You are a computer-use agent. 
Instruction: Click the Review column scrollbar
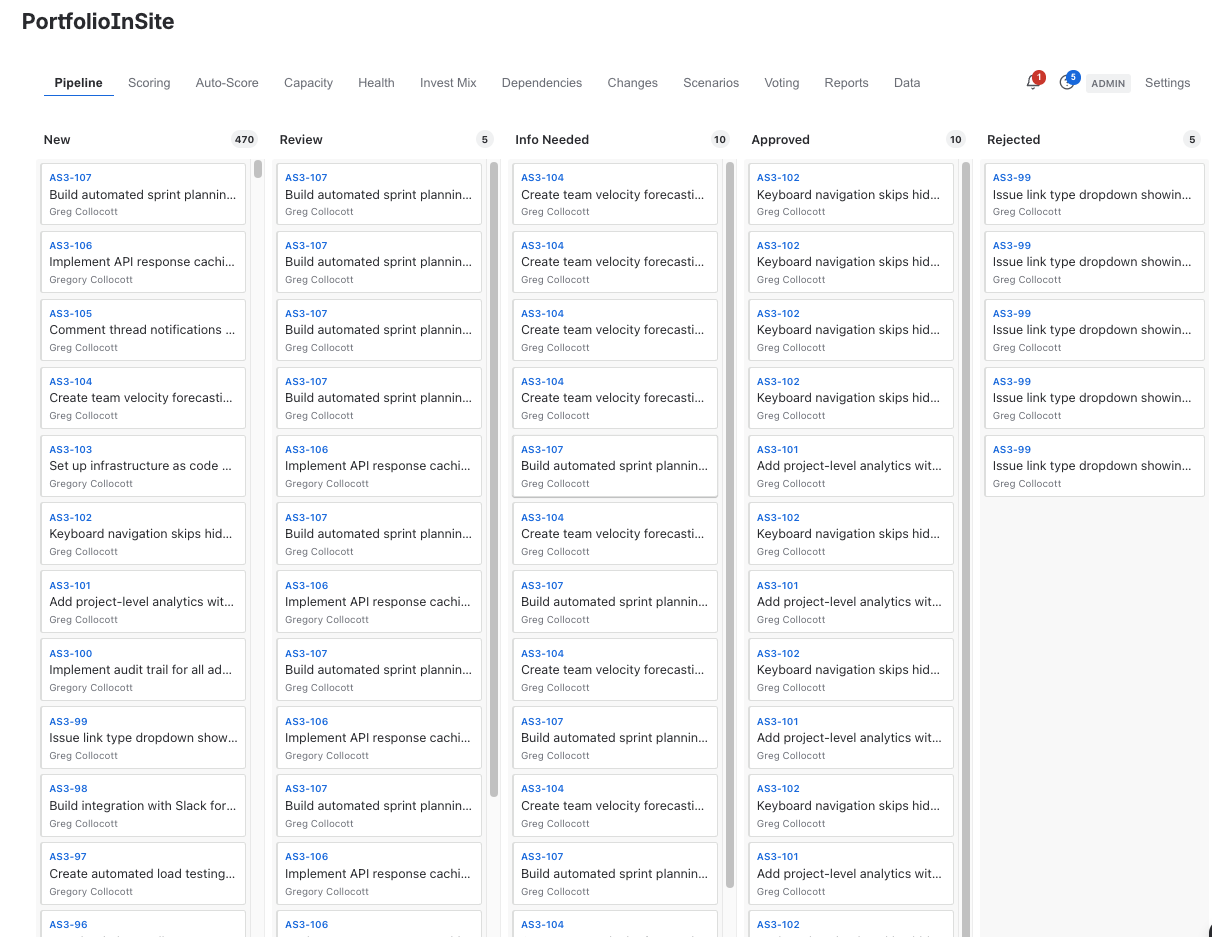494,400
